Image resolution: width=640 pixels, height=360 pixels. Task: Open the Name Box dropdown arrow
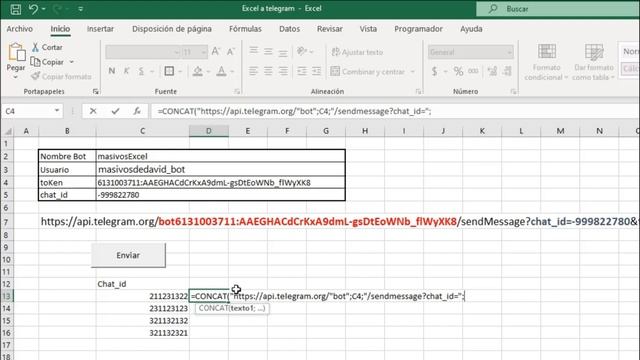(57, 111)
